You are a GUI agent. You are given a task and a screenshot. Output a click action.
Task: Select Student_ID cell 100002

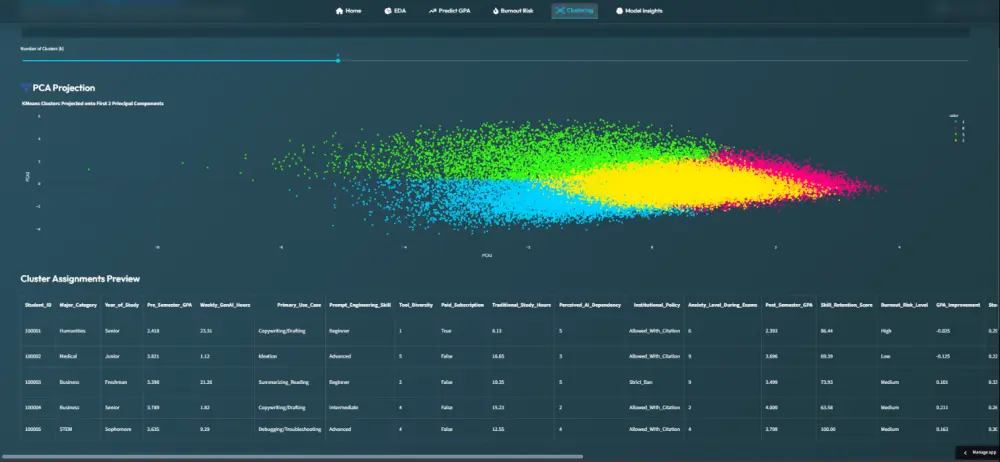coord(32,357)
